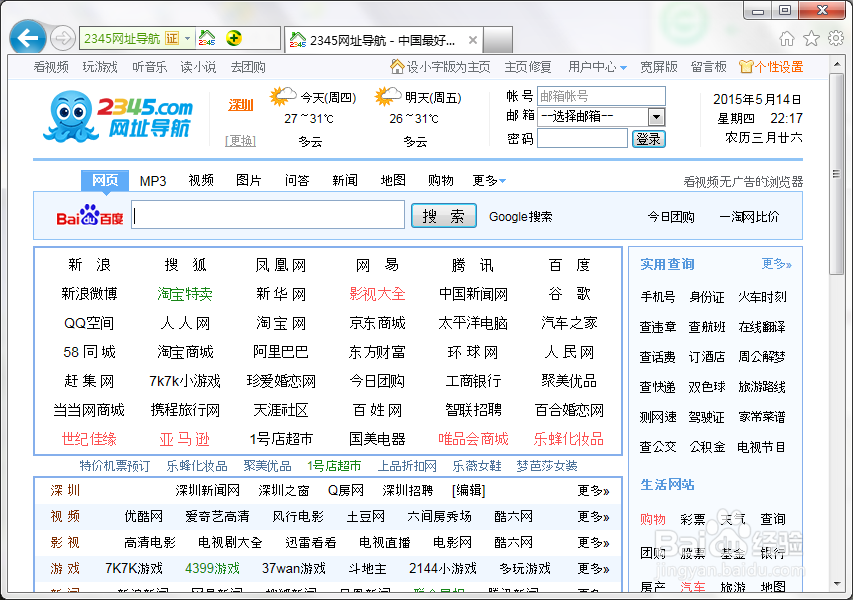Click the 留言板 link
This screenshot has width=853, height=600.
[x=709, y=67]
